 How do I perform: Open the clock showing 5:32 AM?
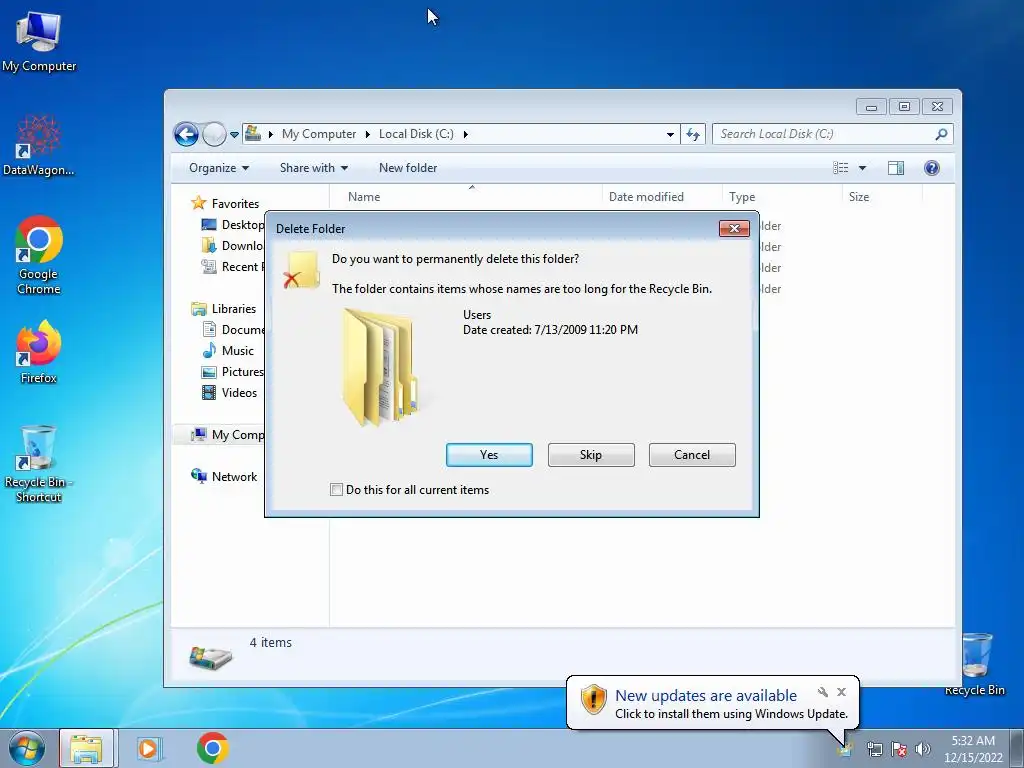[x=973, y=749]
